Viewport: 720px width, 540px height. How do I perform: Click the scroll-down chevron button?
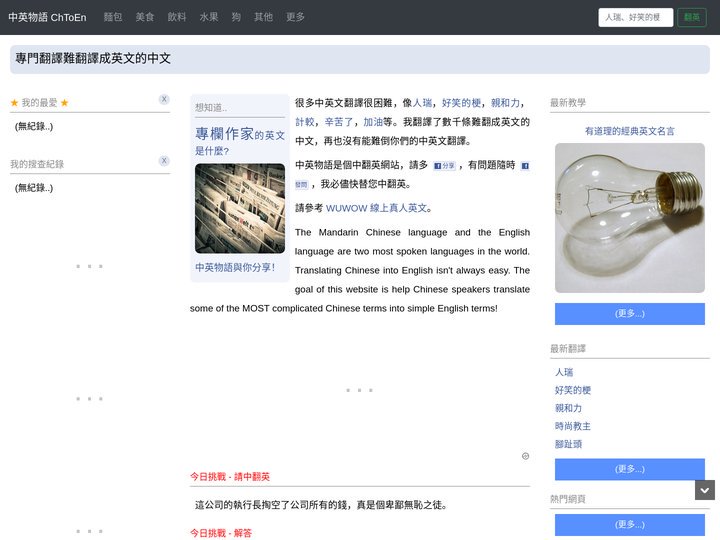pyautogui.click(x=705, y=490)
